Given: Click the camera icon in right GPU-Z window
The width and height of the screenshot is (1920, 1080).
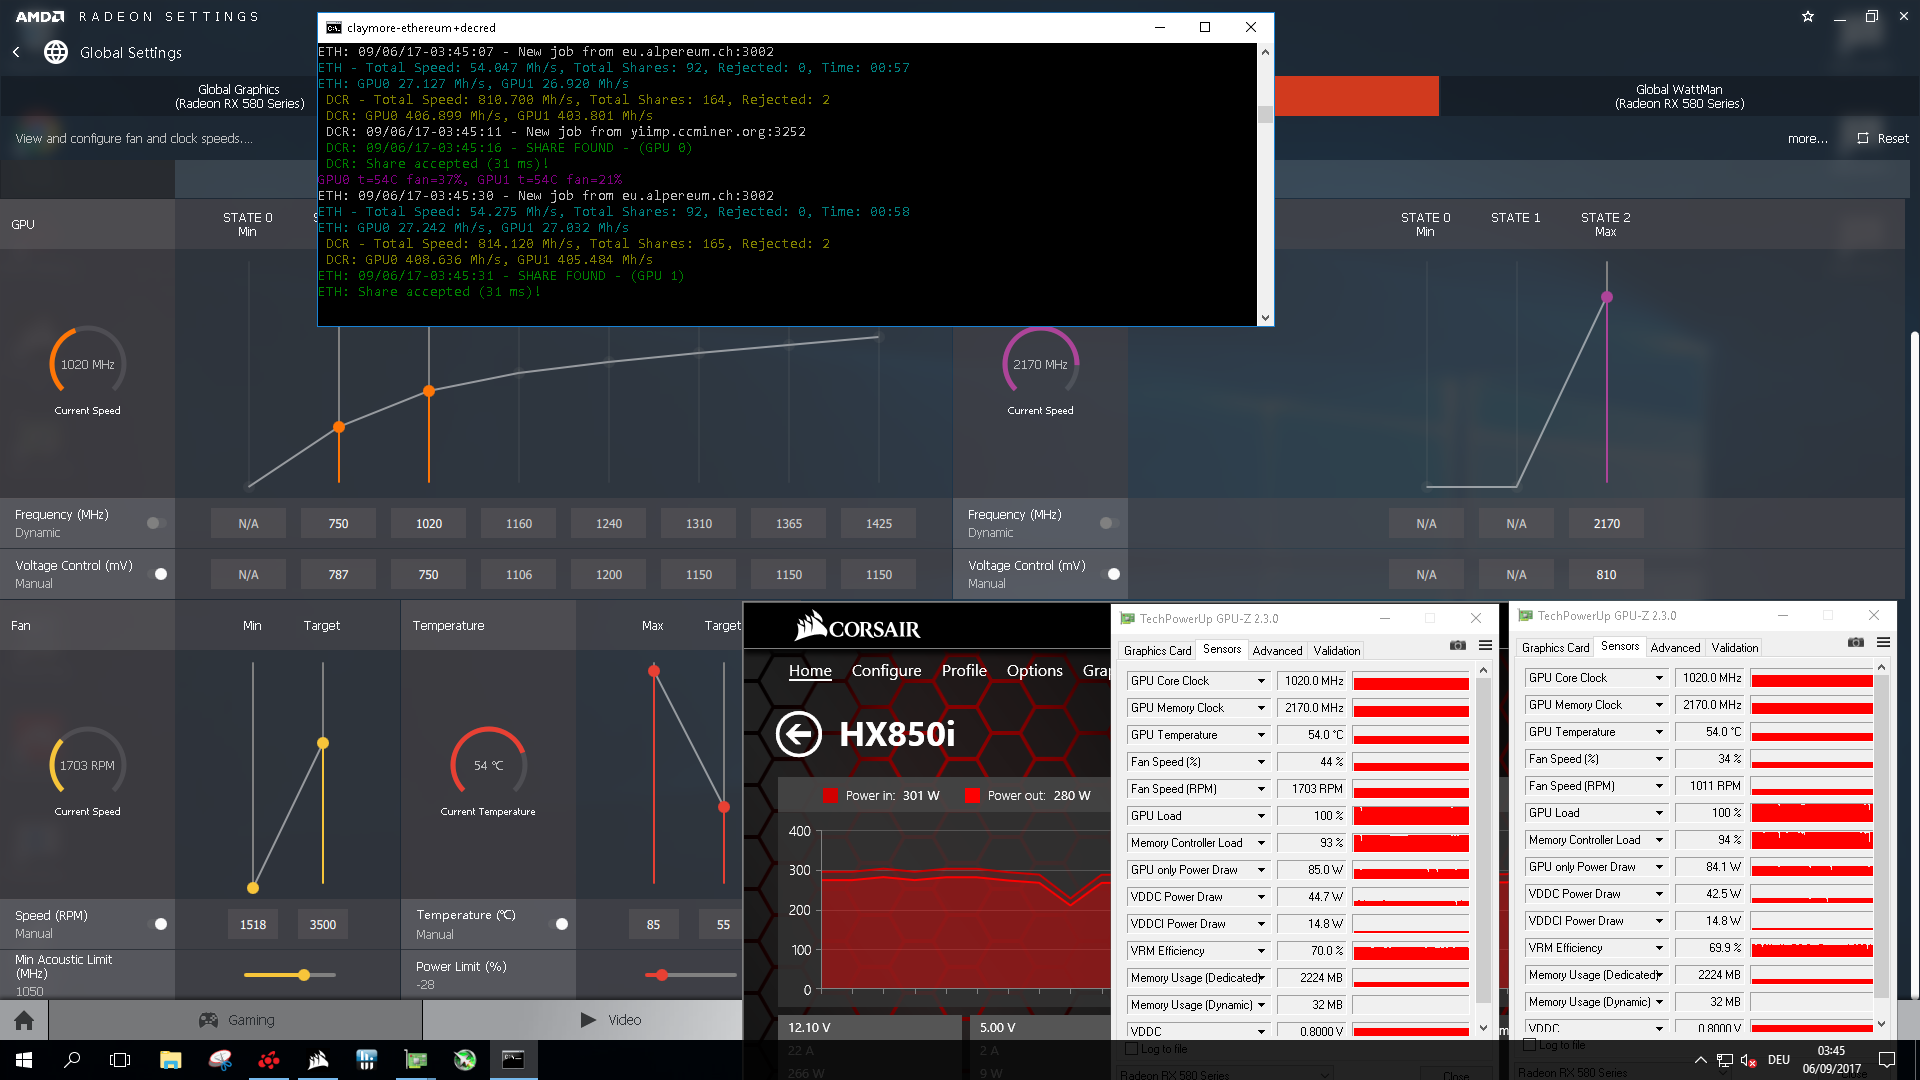Looking at the screenshot, I should click(x=1856, y=643).
